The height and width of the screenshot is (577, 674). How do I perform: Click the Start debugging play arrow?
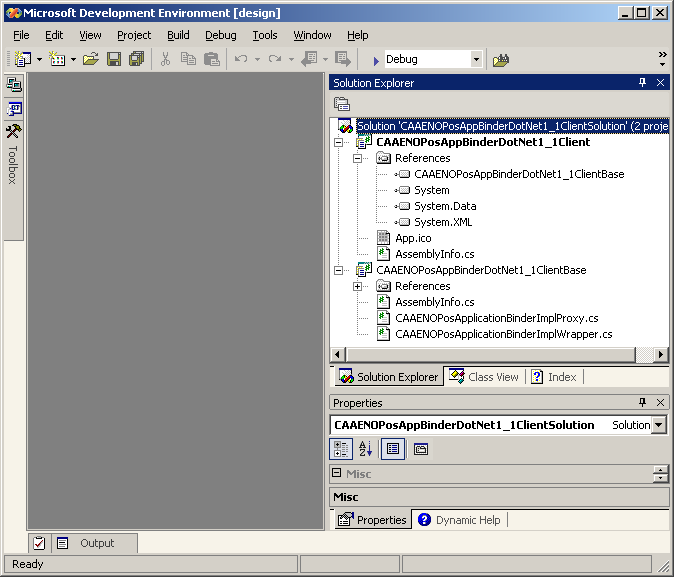click(x=376, y=61)
